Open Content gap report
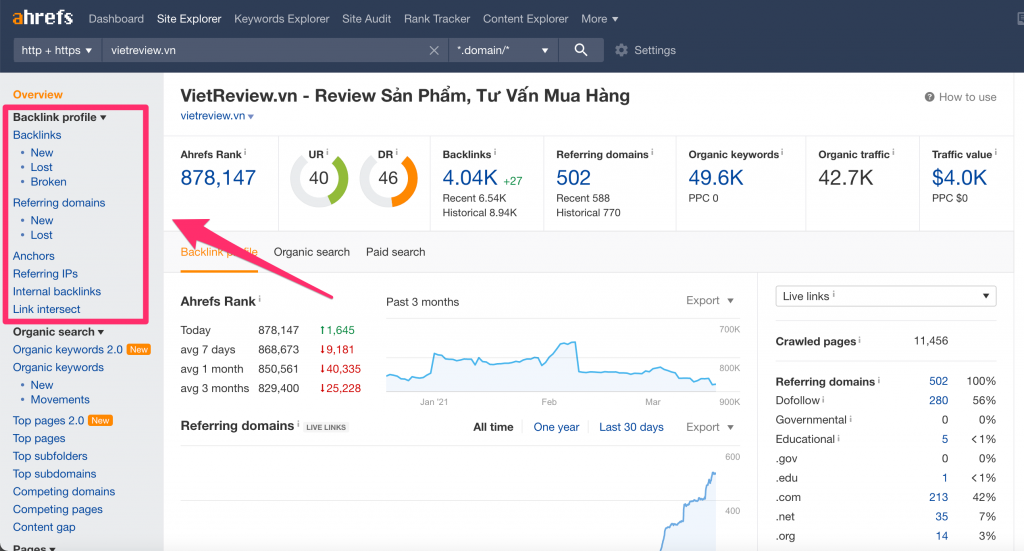1024x551 pixels. click(x=44, y=527)
